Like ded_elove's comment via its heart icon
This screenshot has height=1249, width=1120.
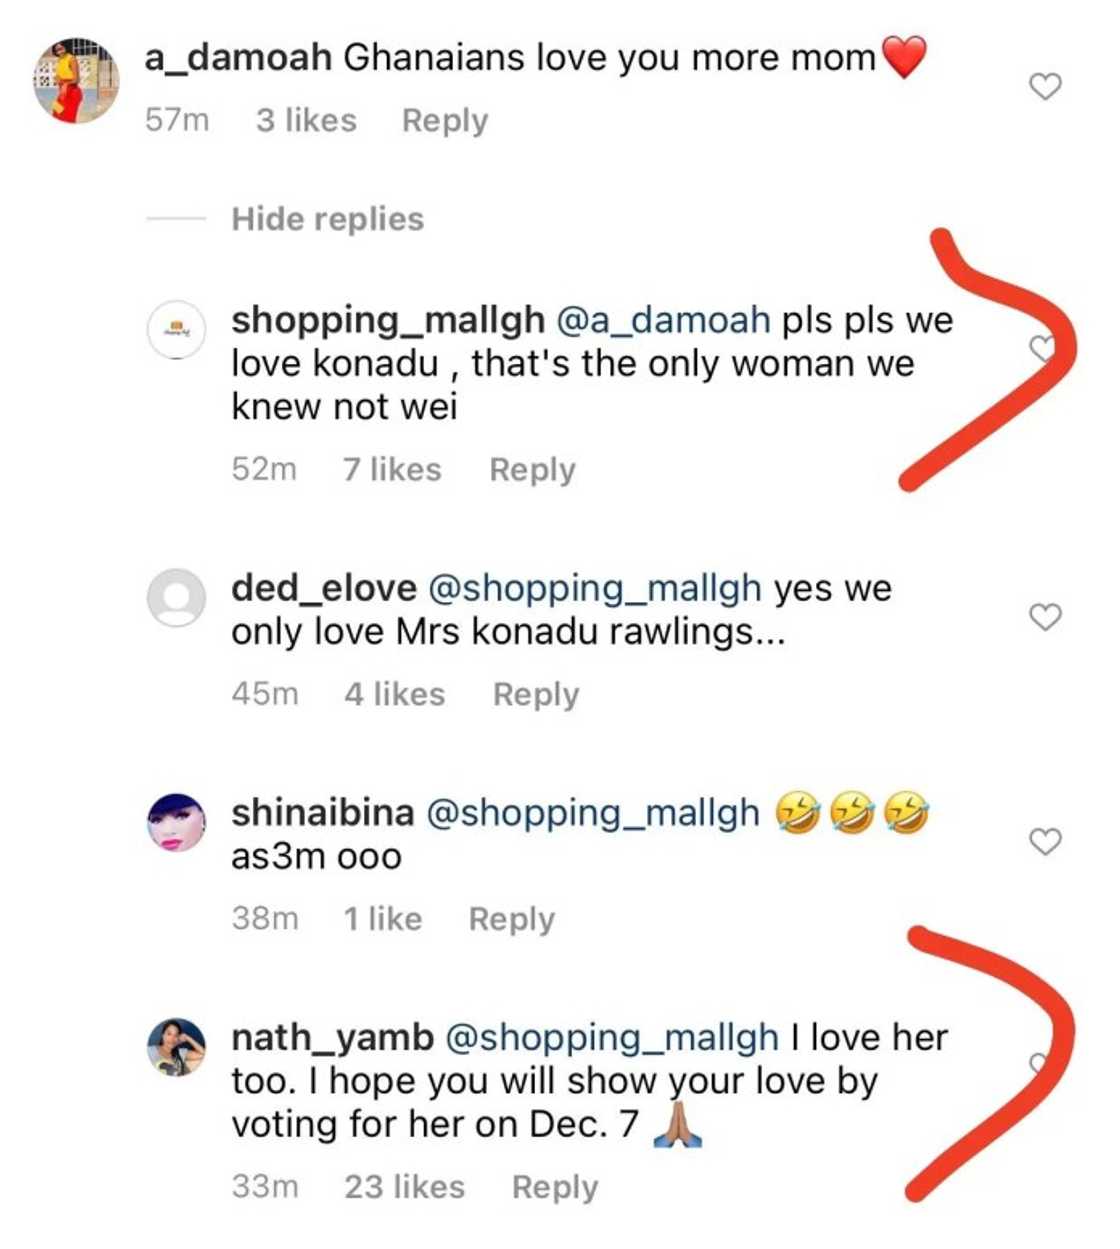[x=1044, y=618]
